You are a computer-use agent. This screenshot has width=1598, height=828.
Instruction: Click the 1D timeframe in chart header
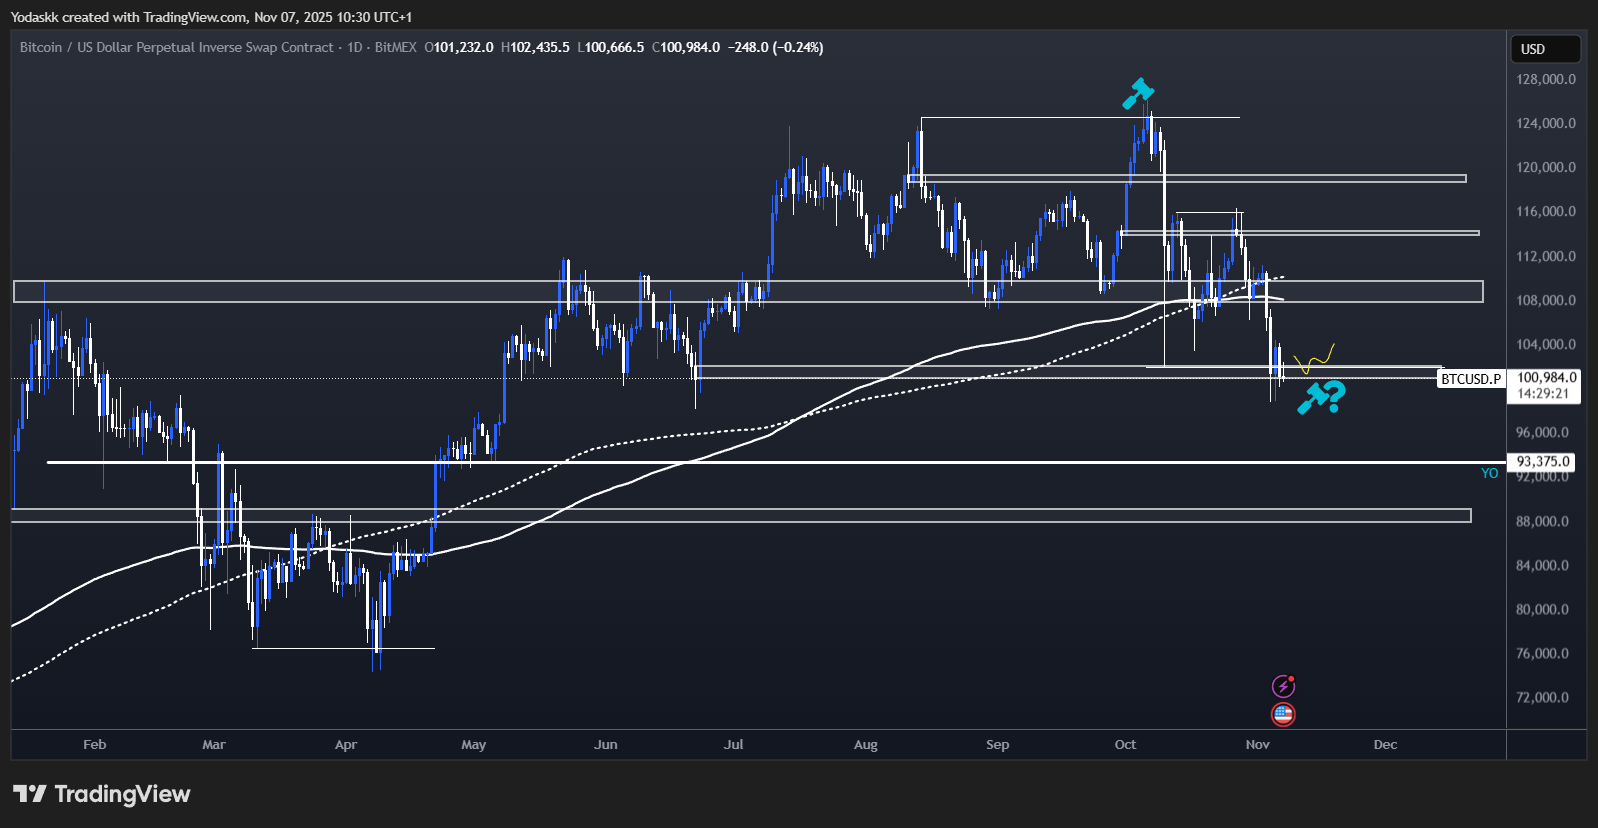point(354,47)
